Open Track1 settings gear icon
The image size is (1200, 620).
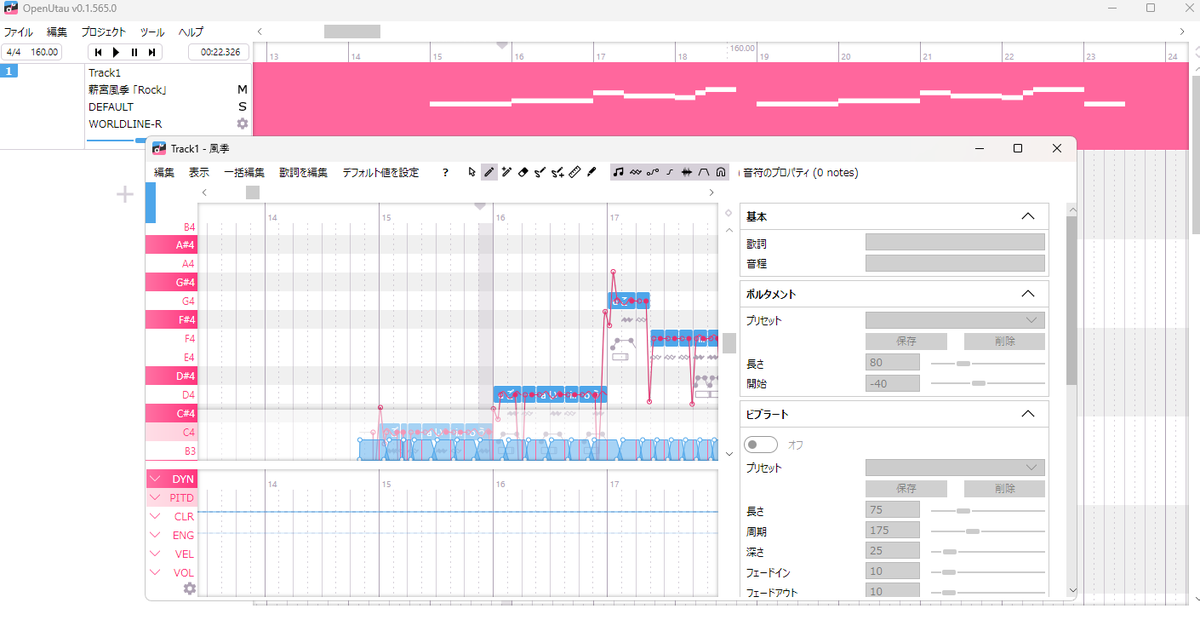(x=241, y=124)
